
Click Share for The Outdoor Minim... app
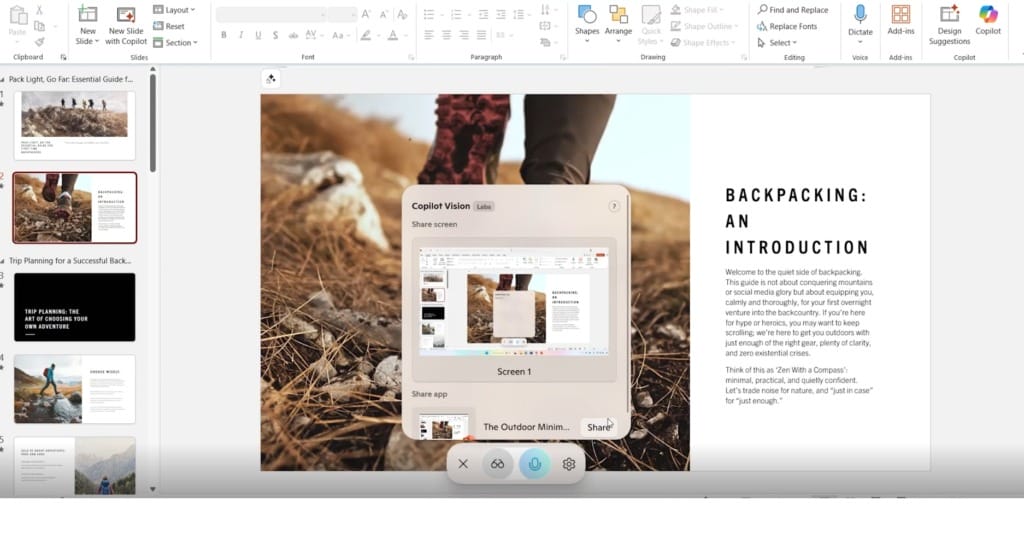[599, 427]
